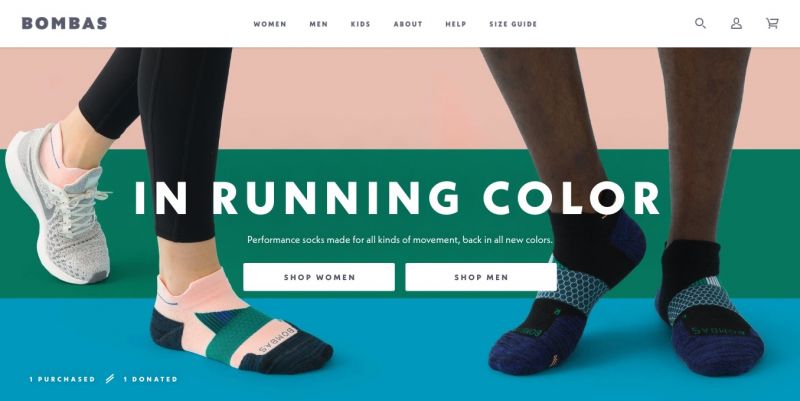The image size is (800, 401).
Task: Open the Women menu
Action: (x=270, y=24)
